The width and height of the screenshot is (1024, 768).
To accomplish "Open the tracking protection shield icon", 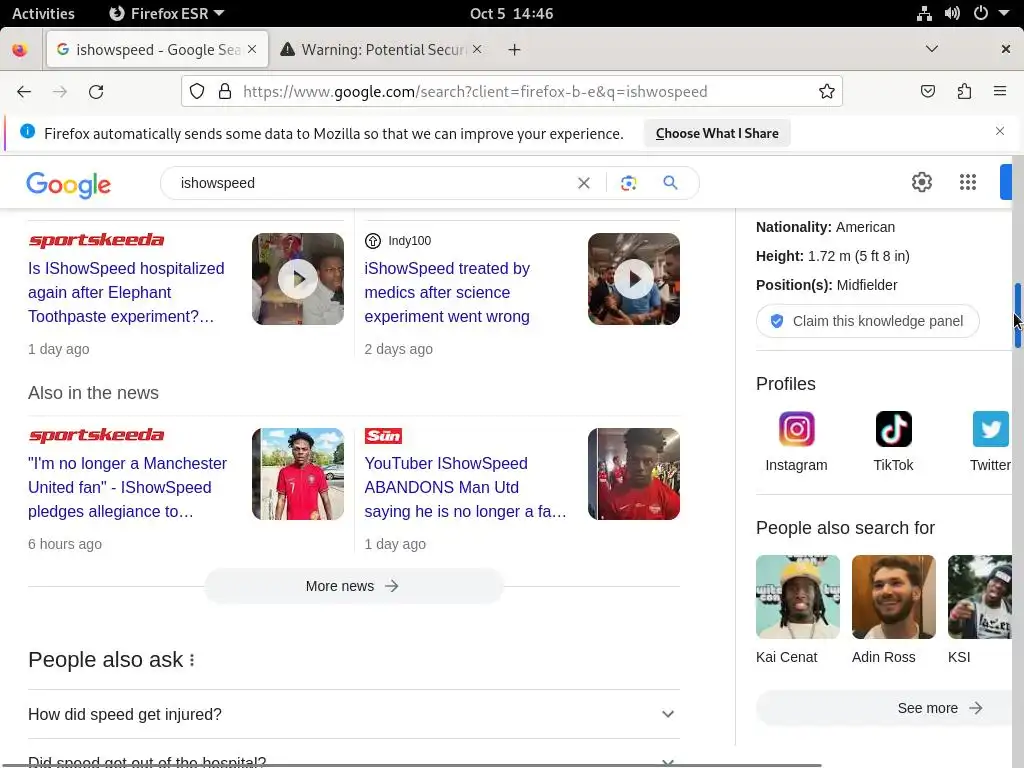I will (197, 91).
